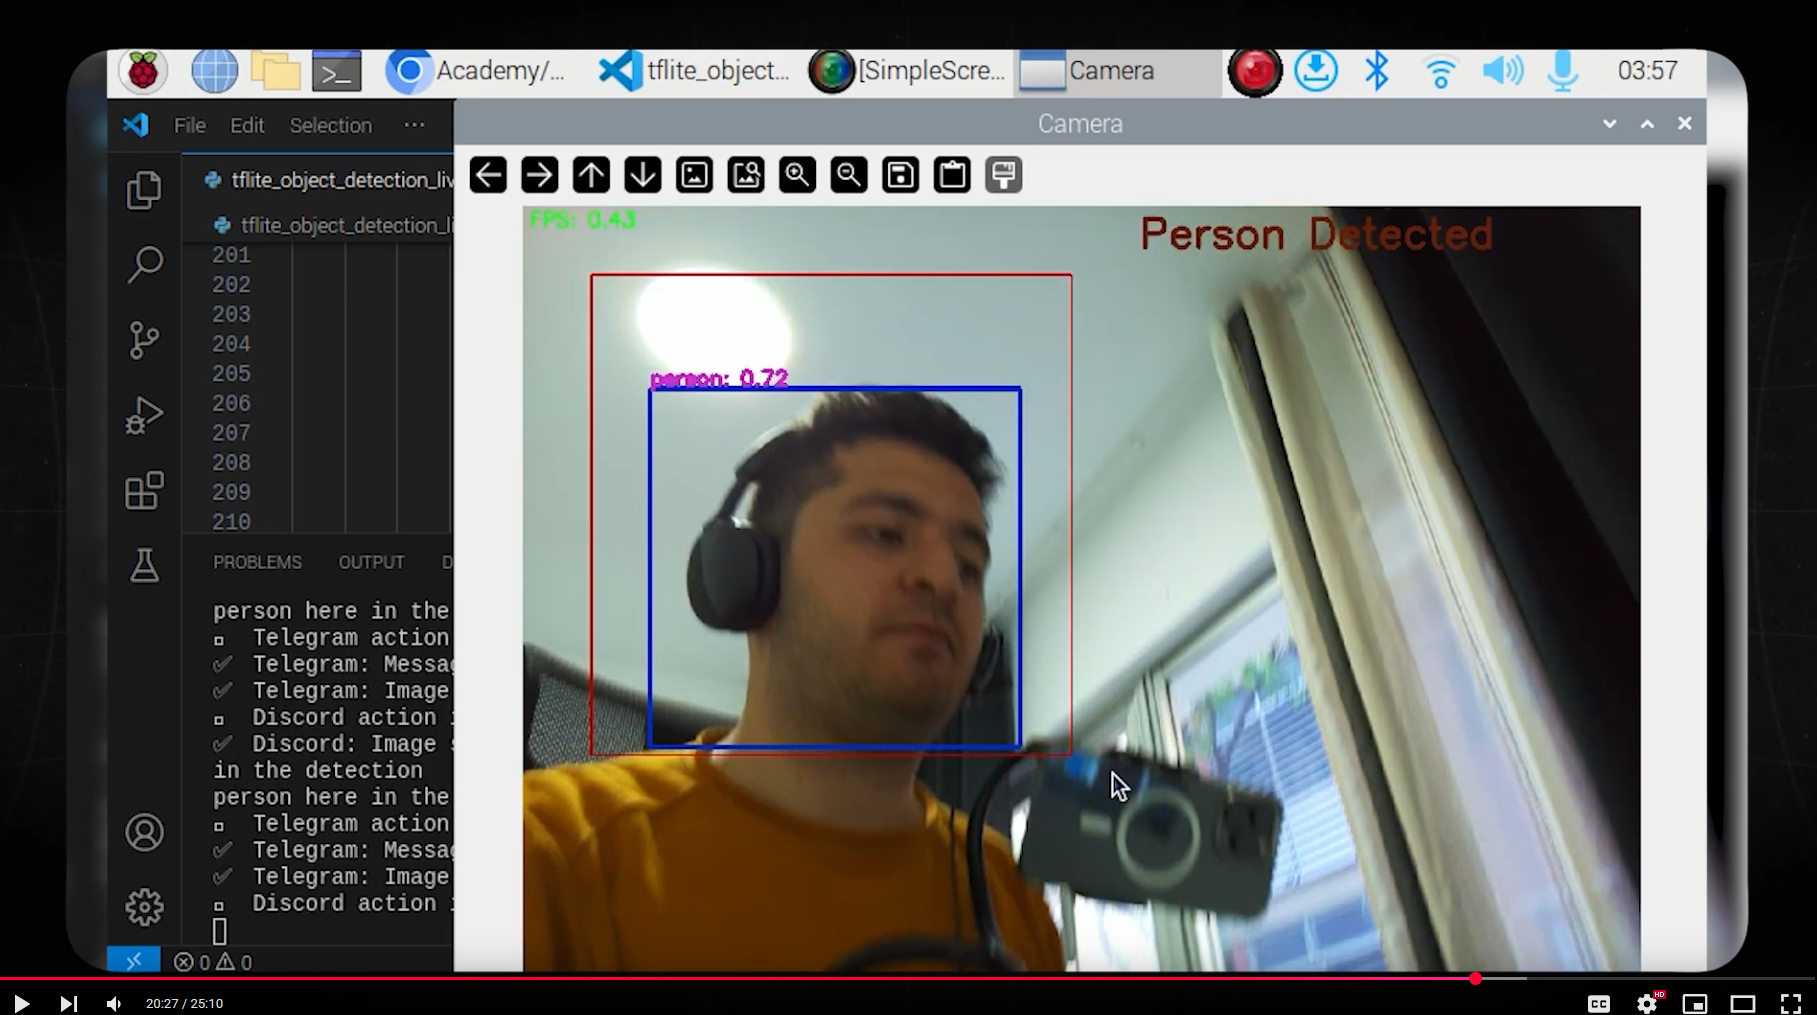The height and width of the screenshot is (1015, 1817).
Task: Click the original size image icon
Action: (x=746, y=175)
